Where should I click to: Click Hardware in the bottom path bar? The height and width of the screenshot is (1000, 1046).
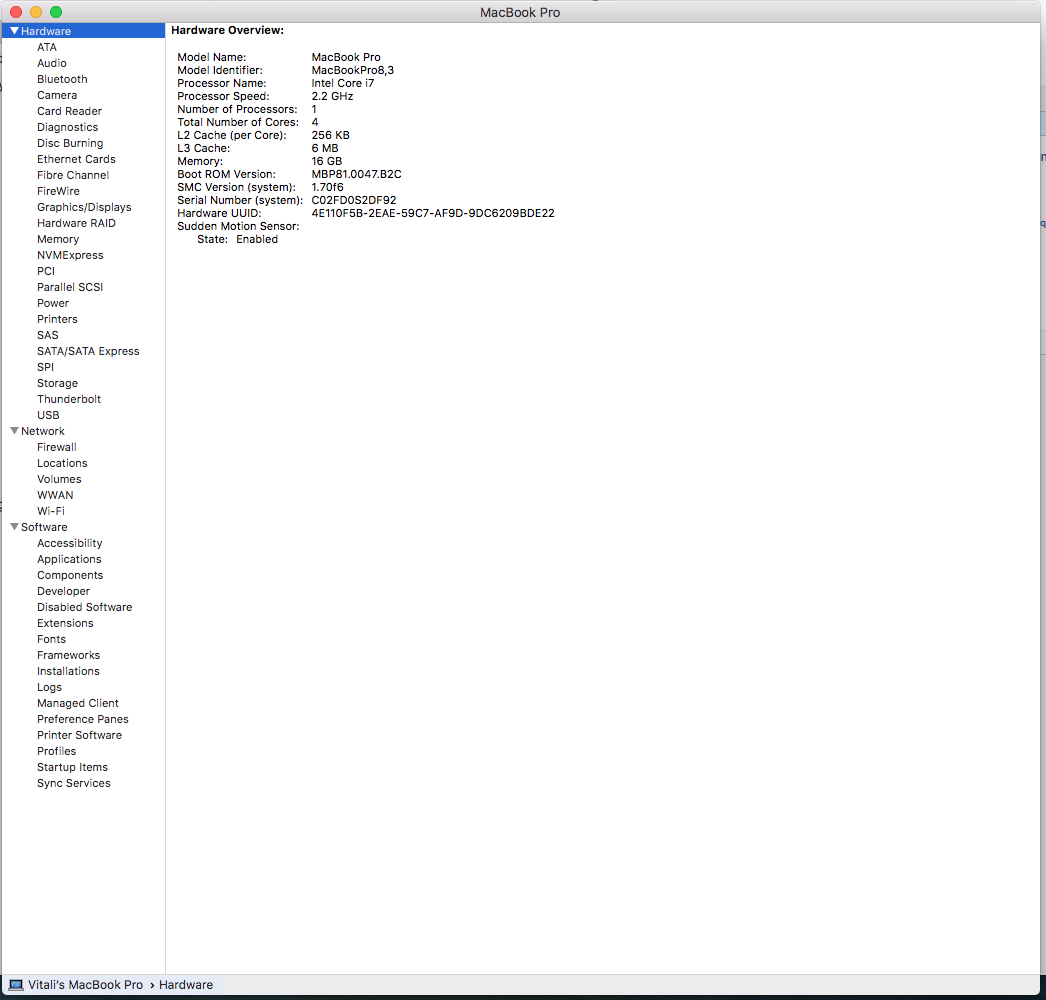coord(186,985)
